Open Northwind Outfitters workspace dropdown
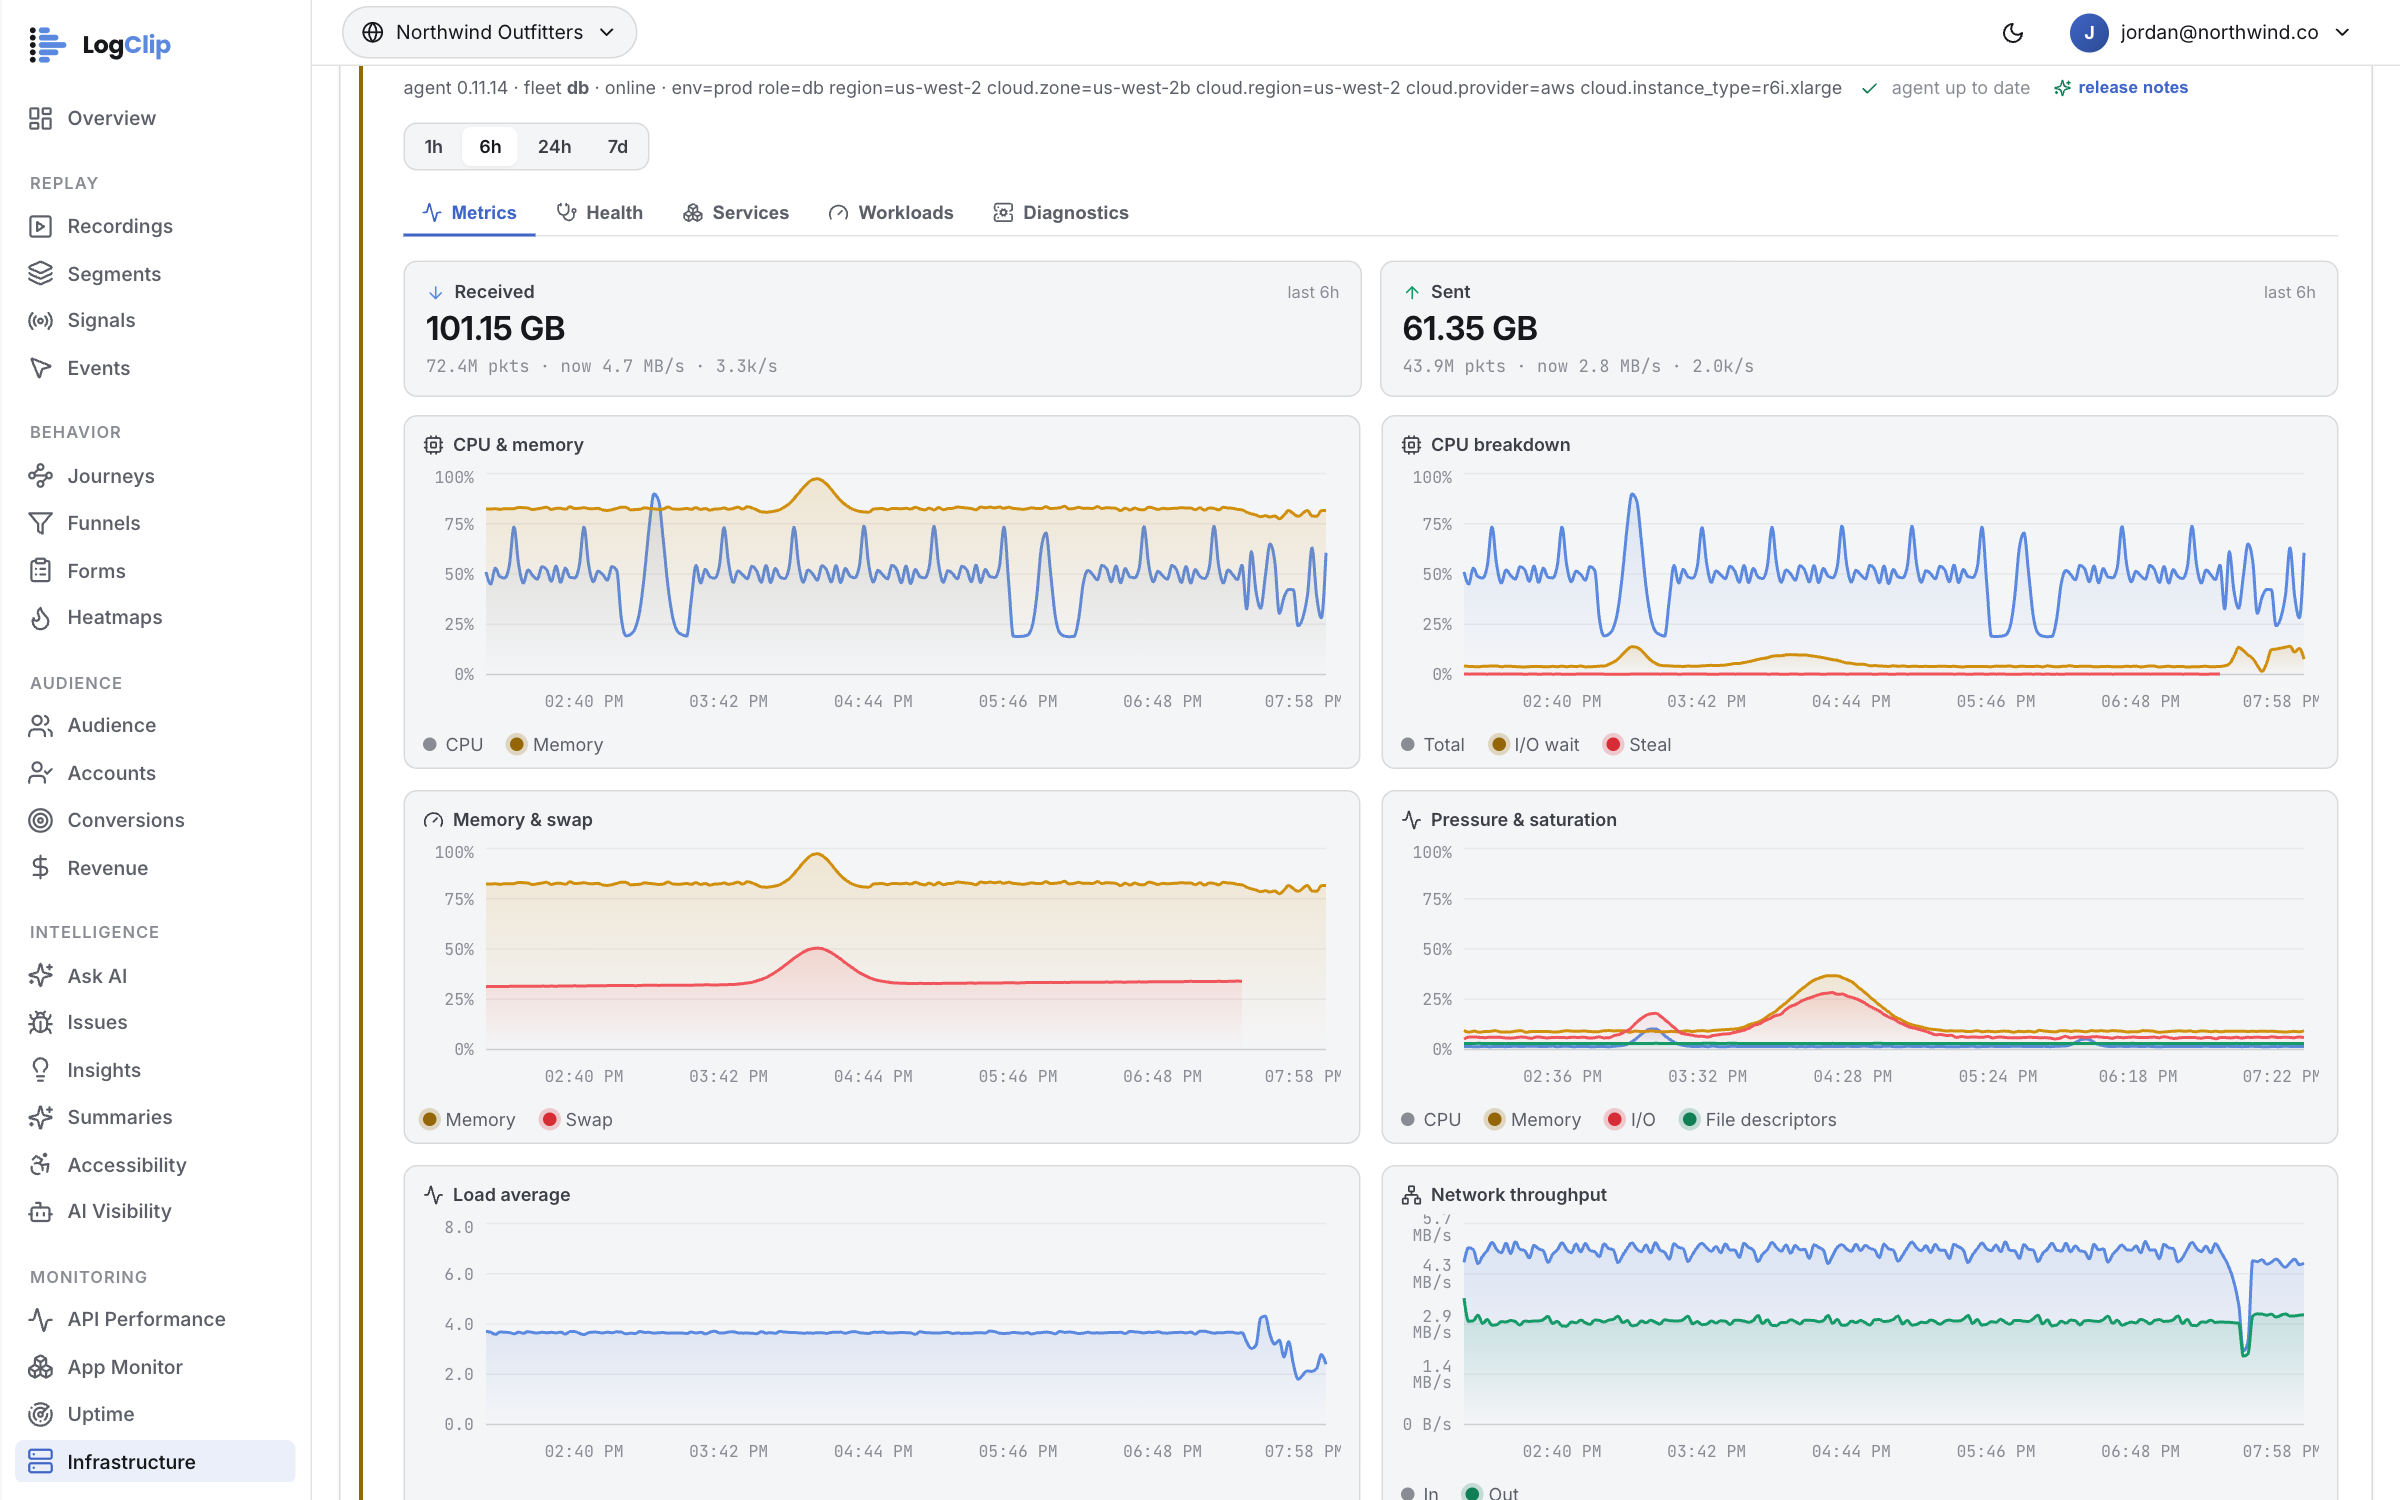The height and width of the screenshot is (1500, 2400). (x=489, y=32)
